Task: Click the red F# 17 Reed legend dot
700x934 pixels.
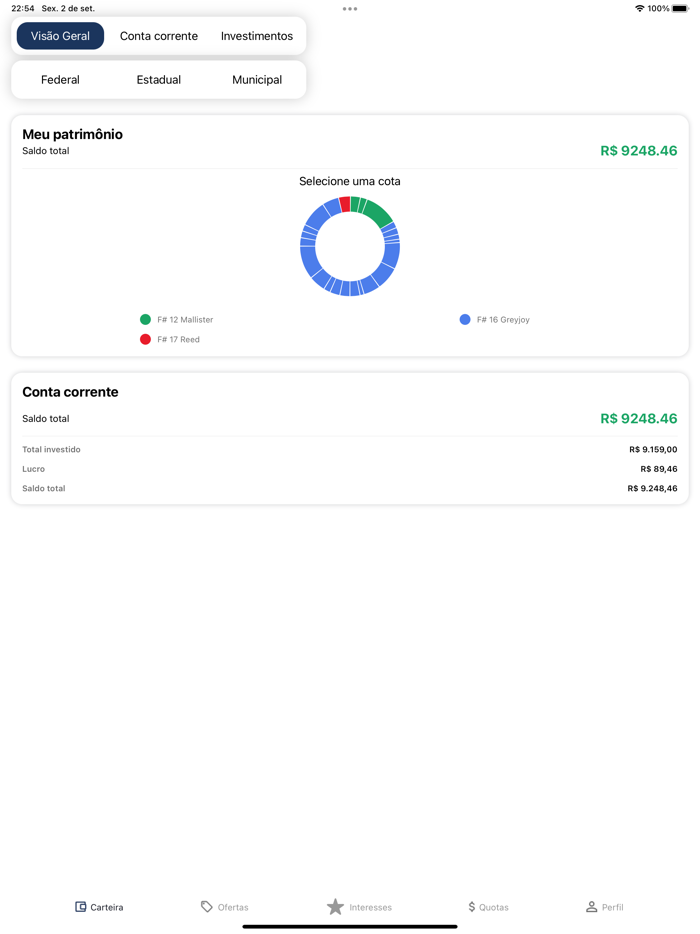Action: pyautogui.click(x=145, y=340)
